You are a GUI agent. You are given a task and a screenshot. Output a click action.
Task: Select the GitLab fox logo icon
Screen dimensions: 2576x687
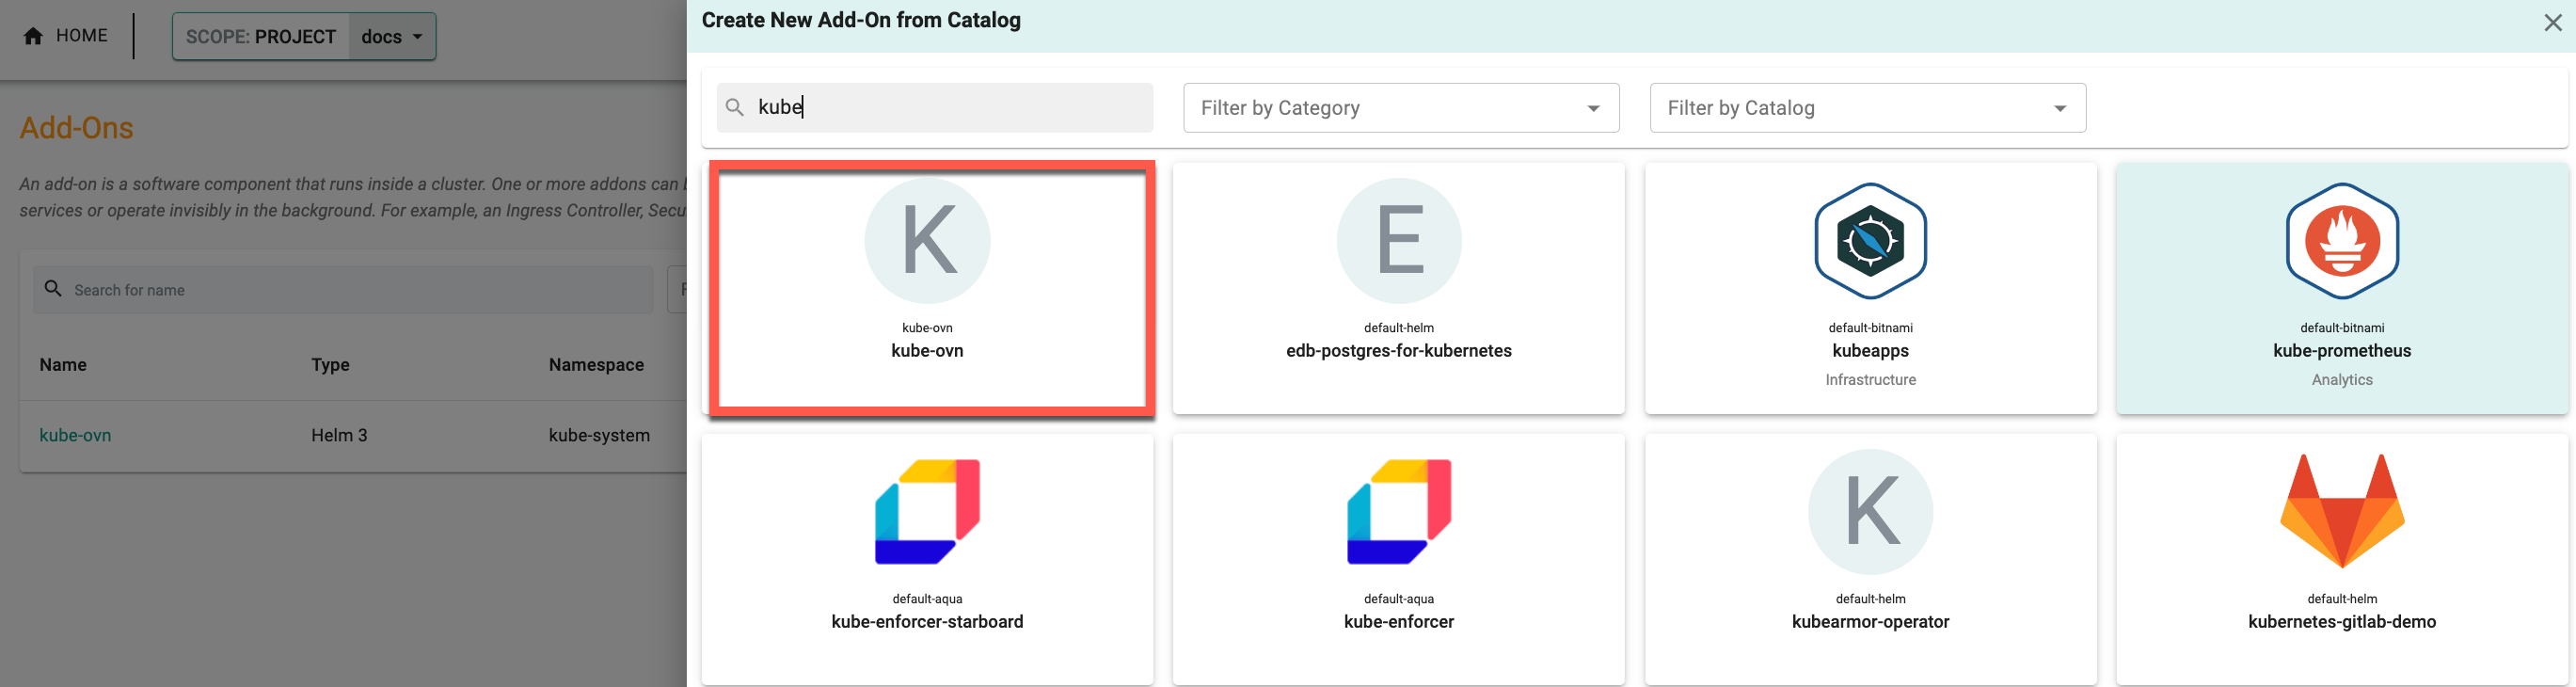click(2342, 511)
